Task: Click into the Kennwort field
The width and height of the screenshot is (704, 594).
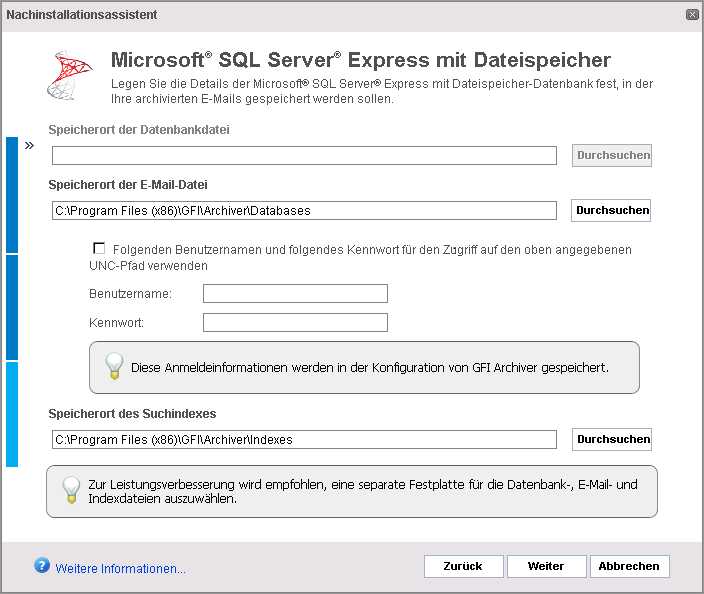Action: pos(295,322)
